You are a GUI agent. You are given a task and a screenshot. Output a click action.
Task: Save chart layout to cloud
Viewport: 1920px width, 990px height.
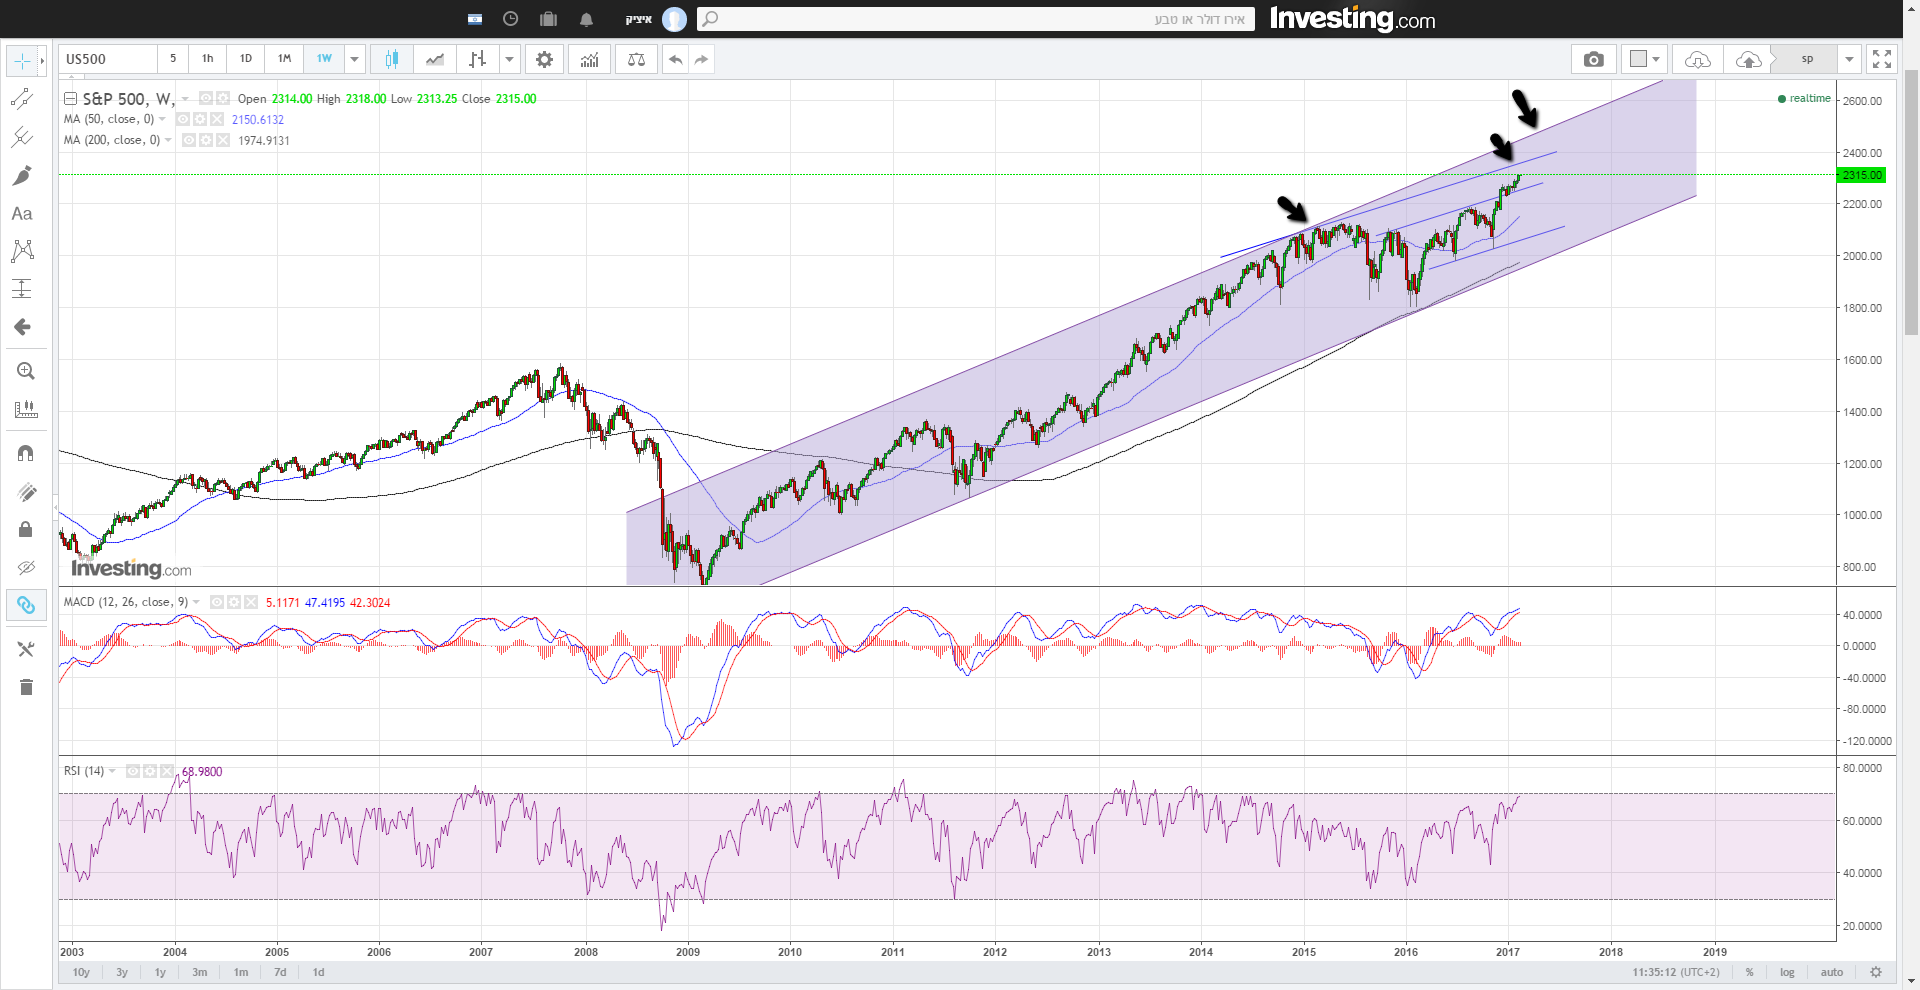click(1748, 60)
